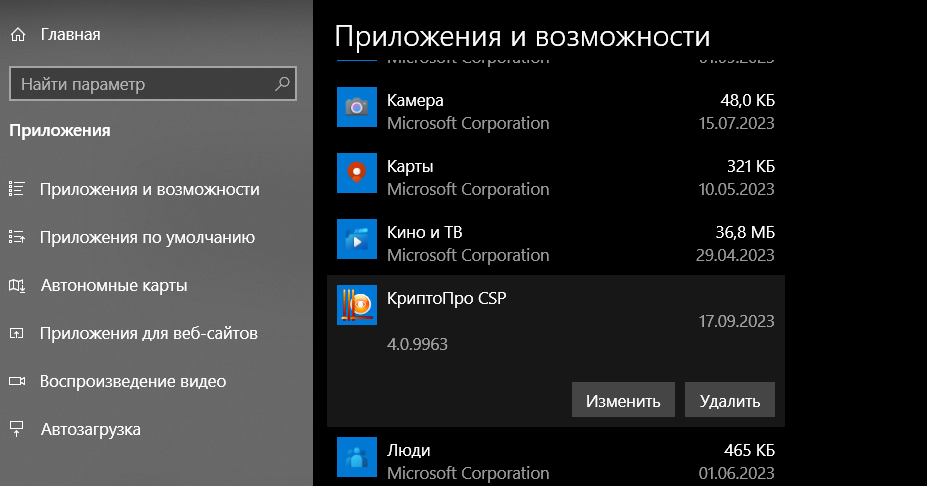Click the magnifier search icon
The image size is (927, 486).
click(x=283, y=83)
